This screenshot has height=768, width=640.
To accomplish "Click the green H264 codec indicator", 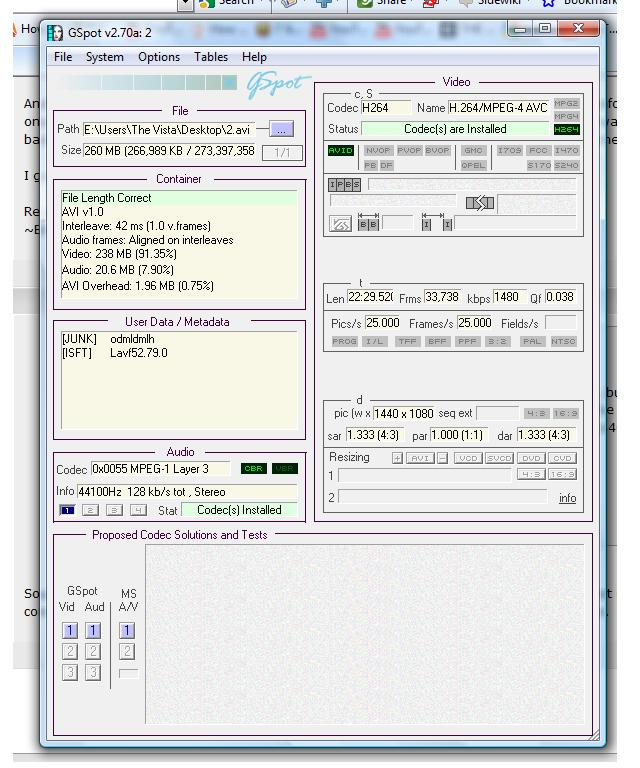I will click(x=566, y=129).
